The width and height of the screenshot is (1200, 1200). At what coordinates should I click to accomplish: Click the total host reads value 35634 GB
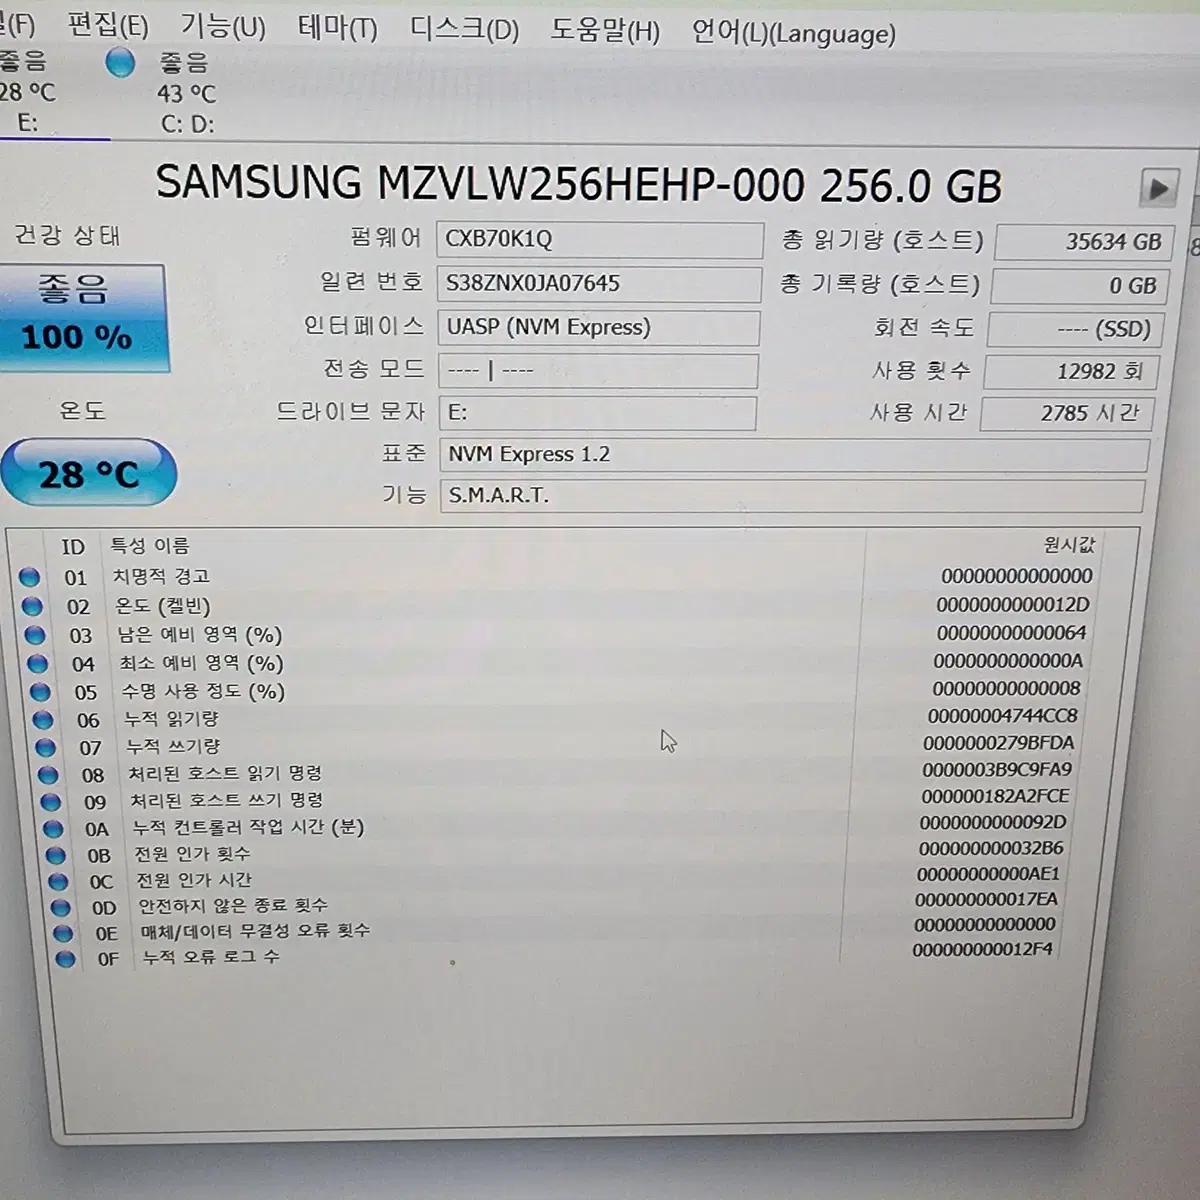[x=1084, y=242]
